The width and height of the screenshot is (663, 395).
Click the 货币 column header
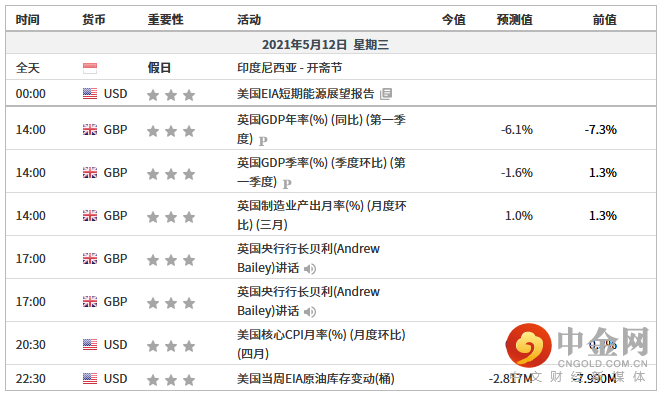pyautogui.click(x=93, y=20)
